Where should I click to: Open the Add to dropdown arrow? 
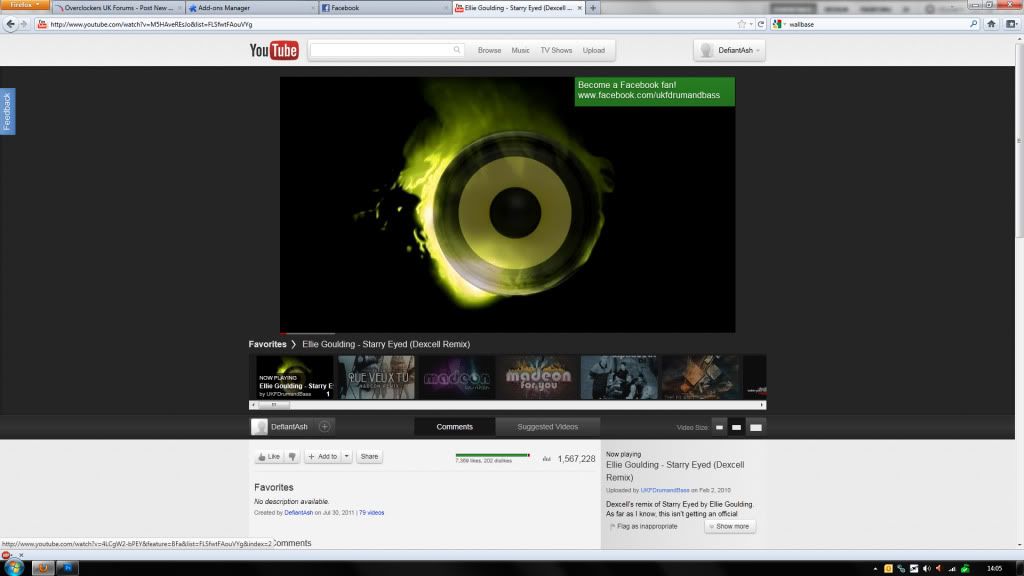346,456
